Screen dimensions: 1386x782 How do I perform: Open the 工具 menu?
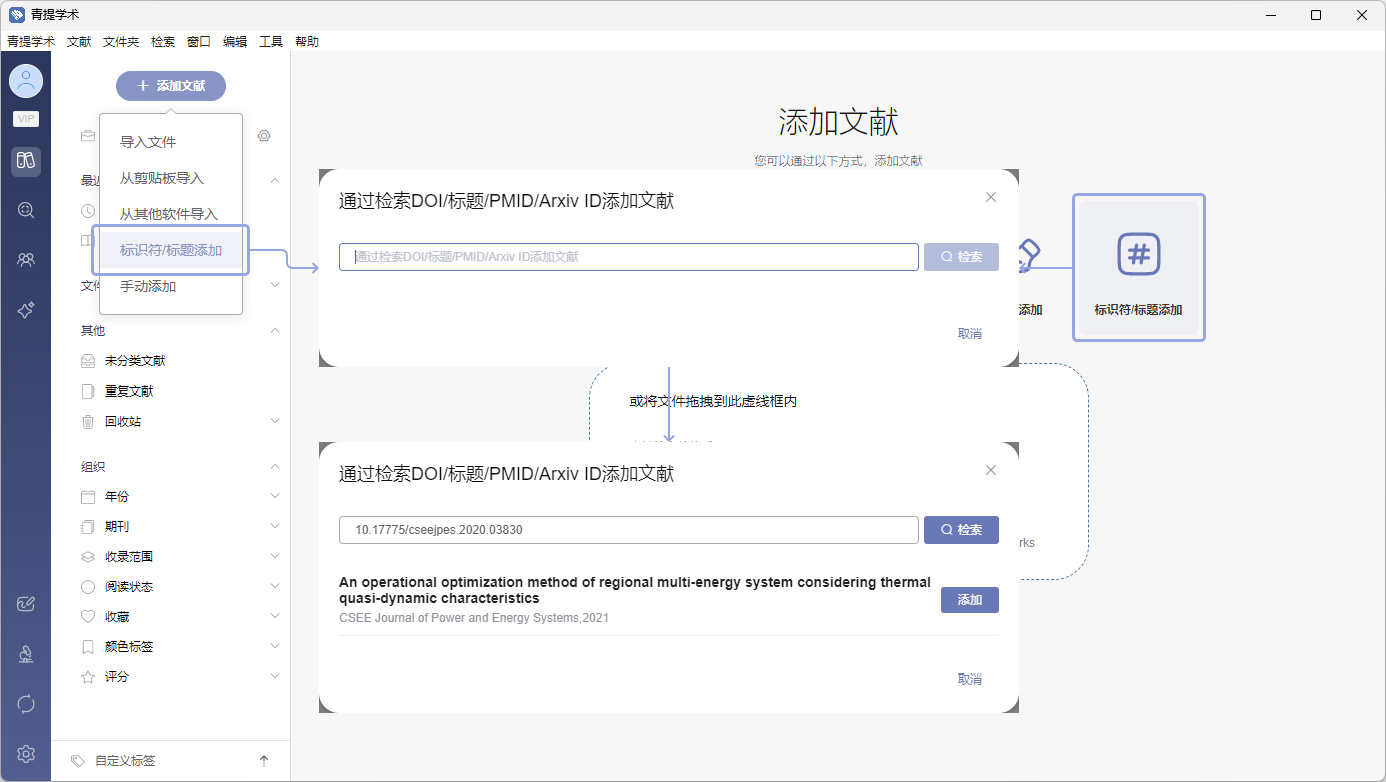point(271,41)
